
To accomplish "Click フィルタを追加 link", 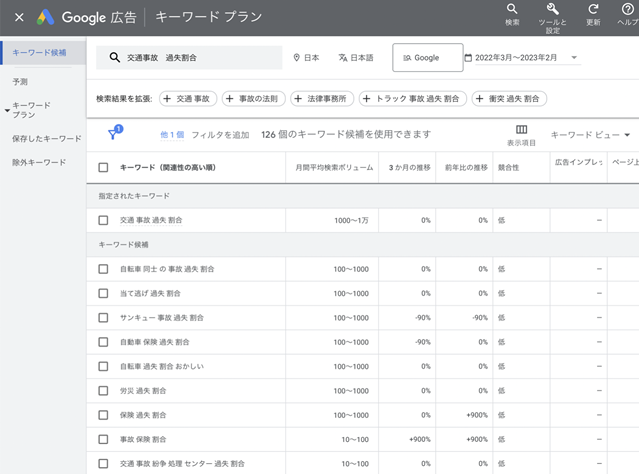I will tap(220, 134).
